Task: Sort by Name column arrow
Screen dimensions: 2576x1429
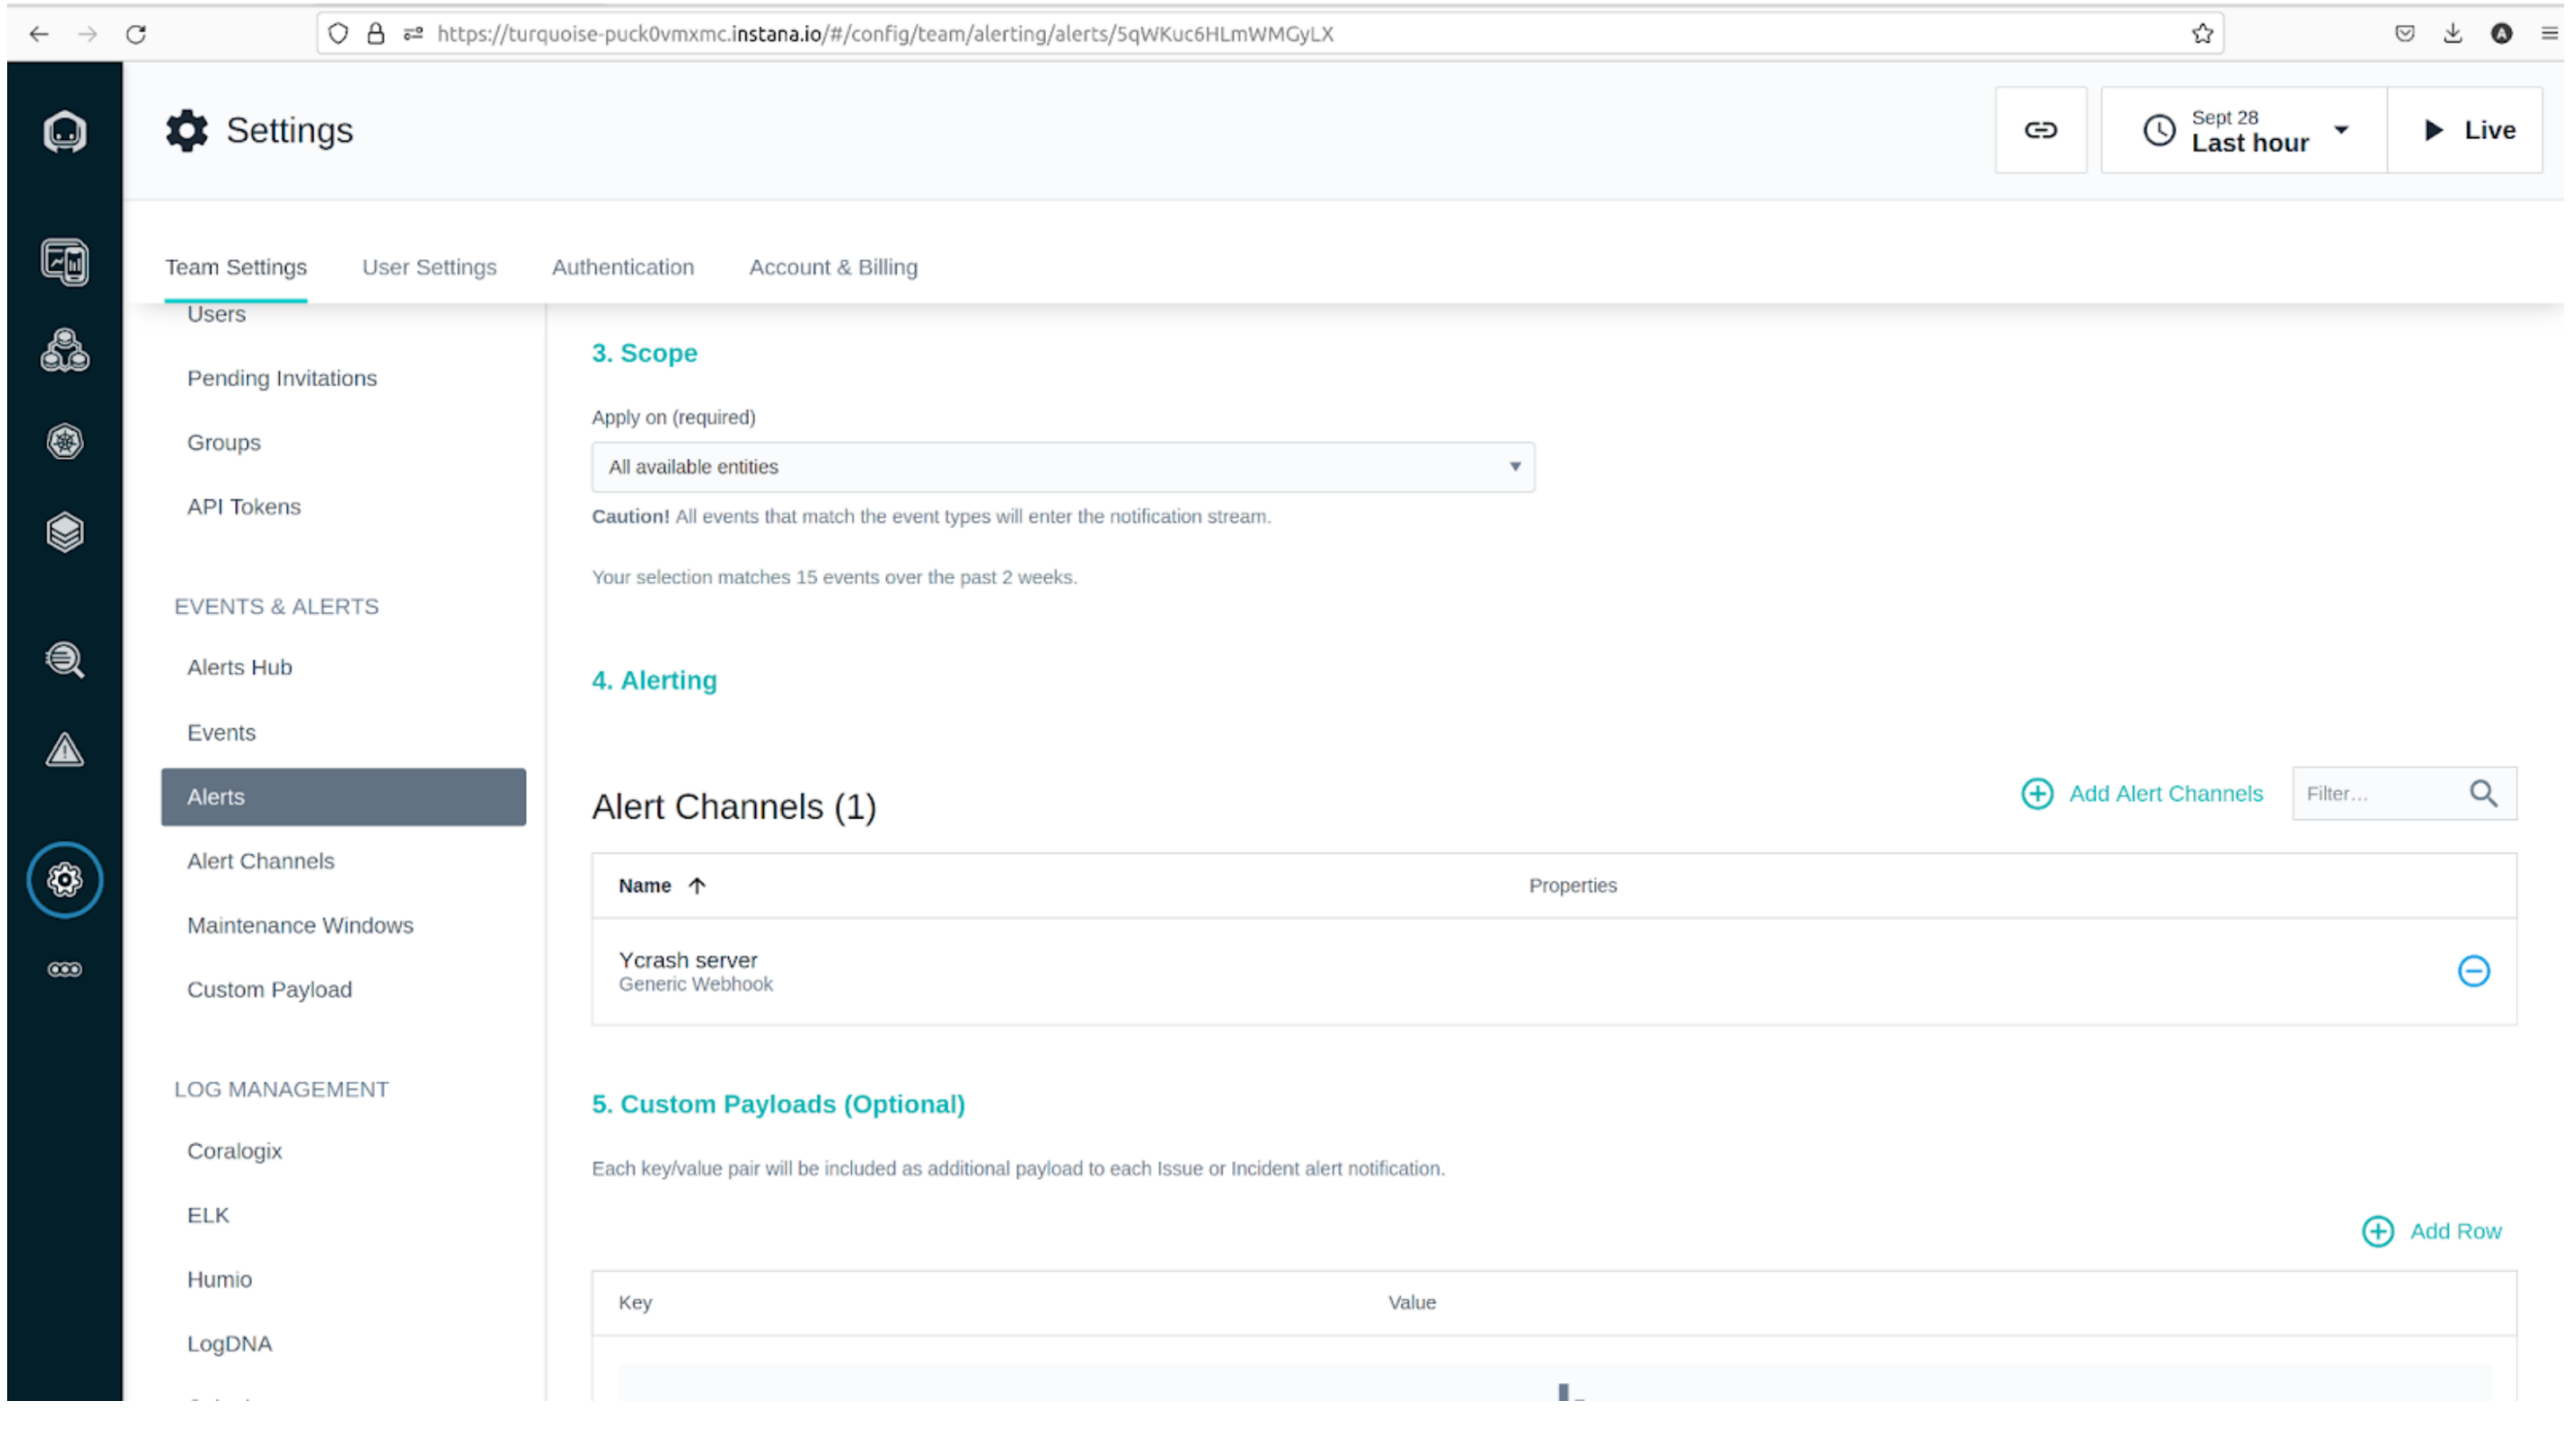Action: coord(697,886)
